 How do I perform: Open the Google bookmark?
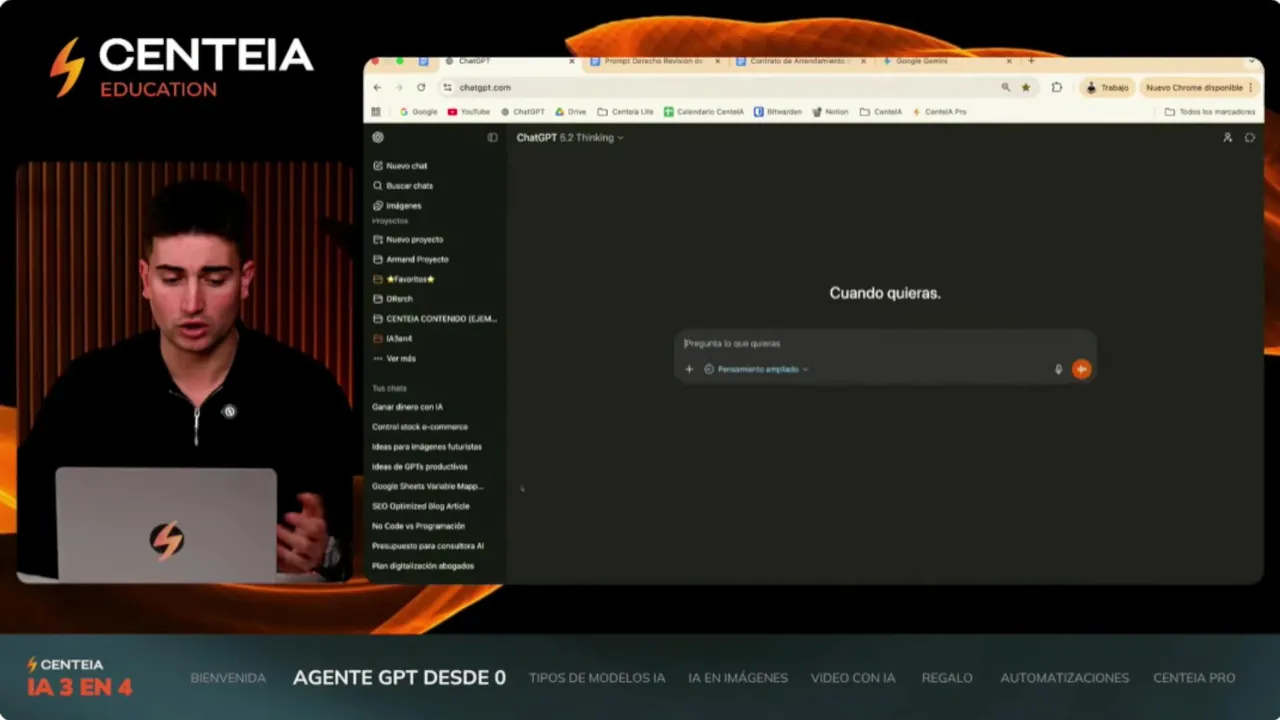click(x=418, y=112)
